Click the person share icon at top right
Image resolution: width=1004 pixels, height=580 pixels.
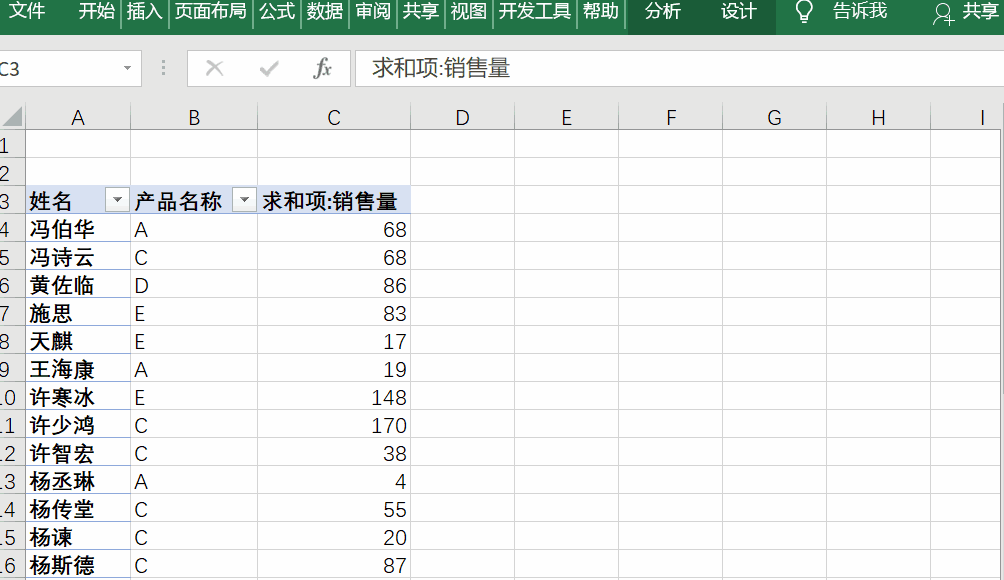(x=943, y=13)
